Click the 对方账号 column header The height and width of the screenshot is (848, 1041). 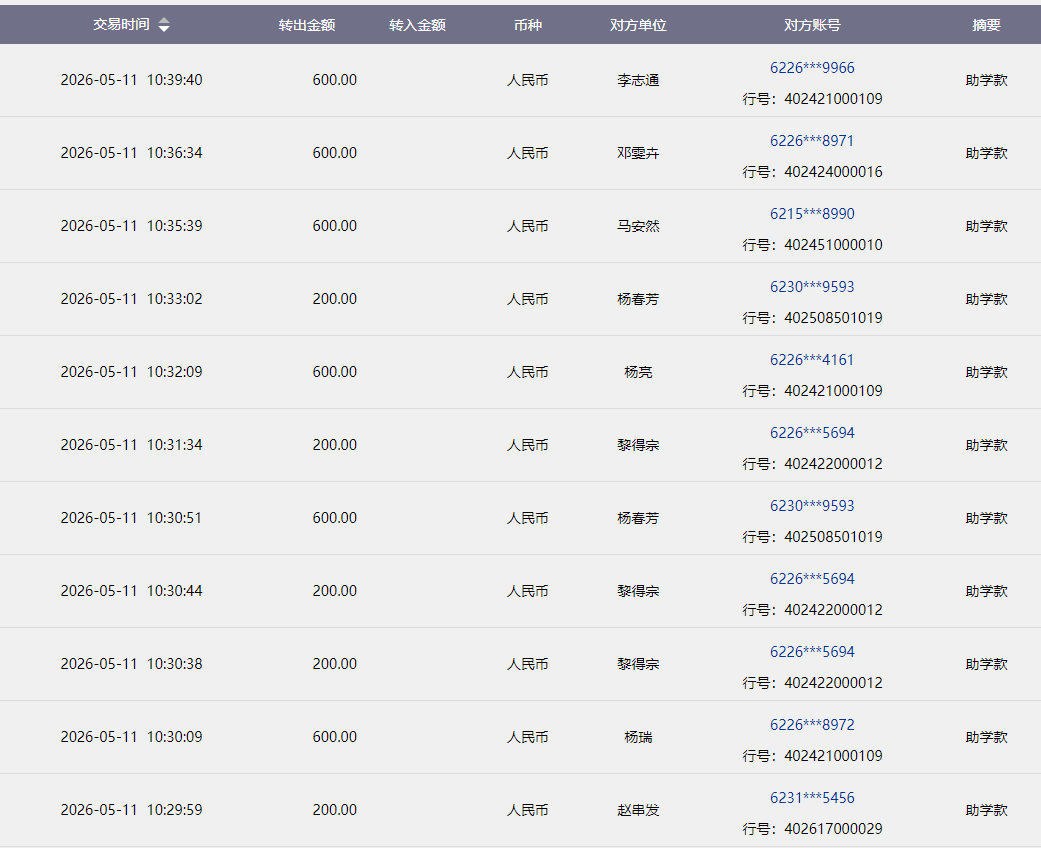coord(812,25)
